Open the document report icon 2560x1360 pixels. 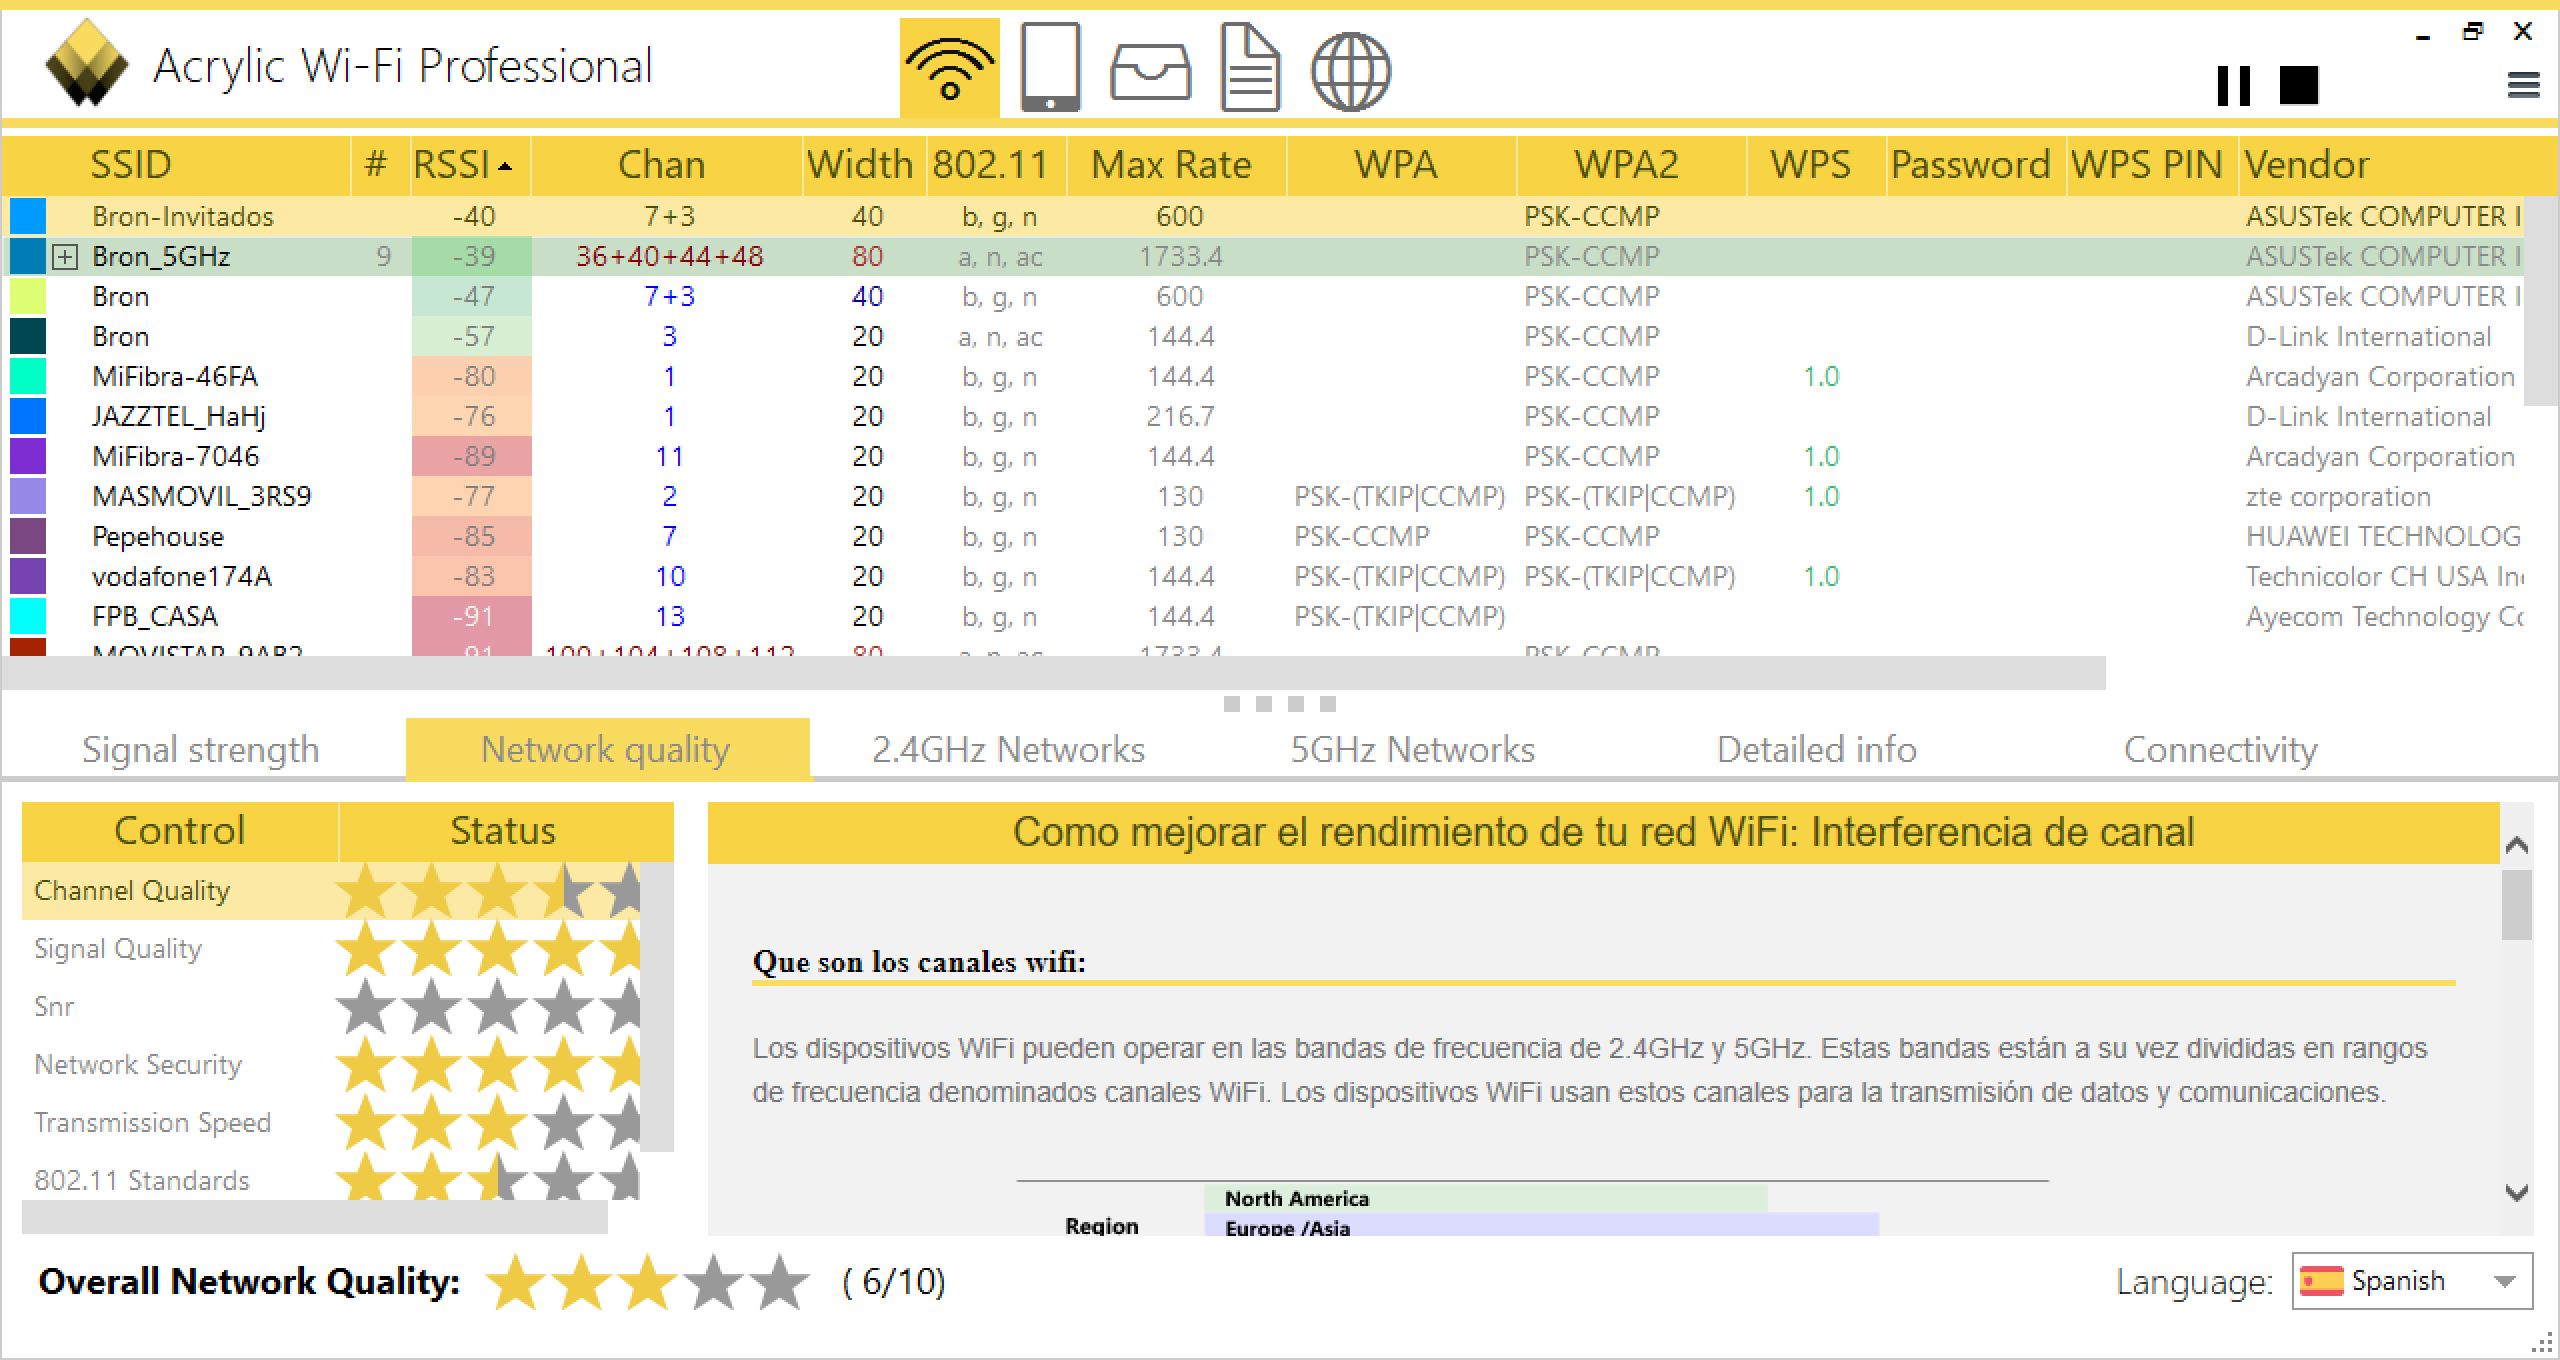coord(1250,68)
